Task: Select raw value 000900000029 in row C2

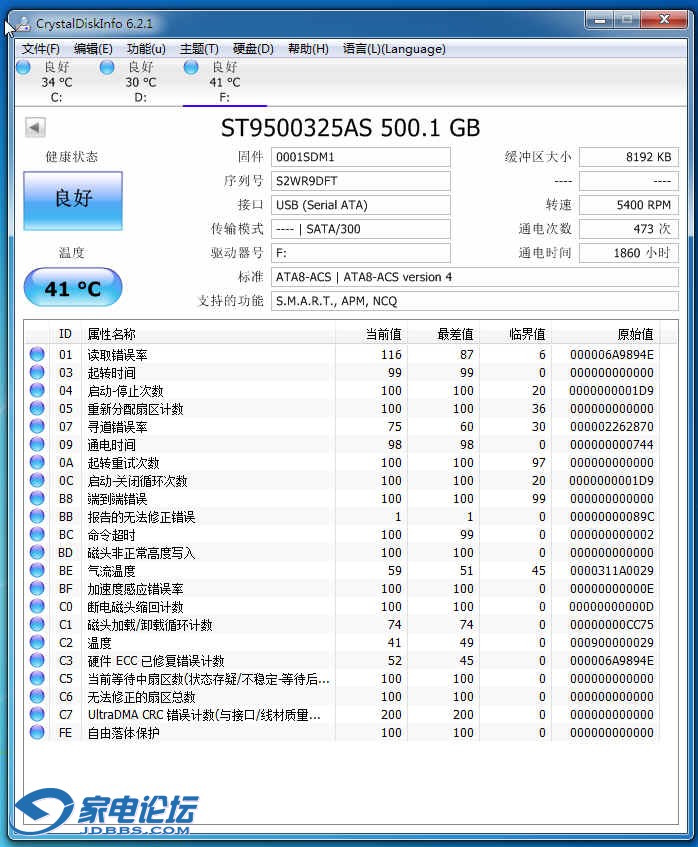Action: (x=612, y=643)
